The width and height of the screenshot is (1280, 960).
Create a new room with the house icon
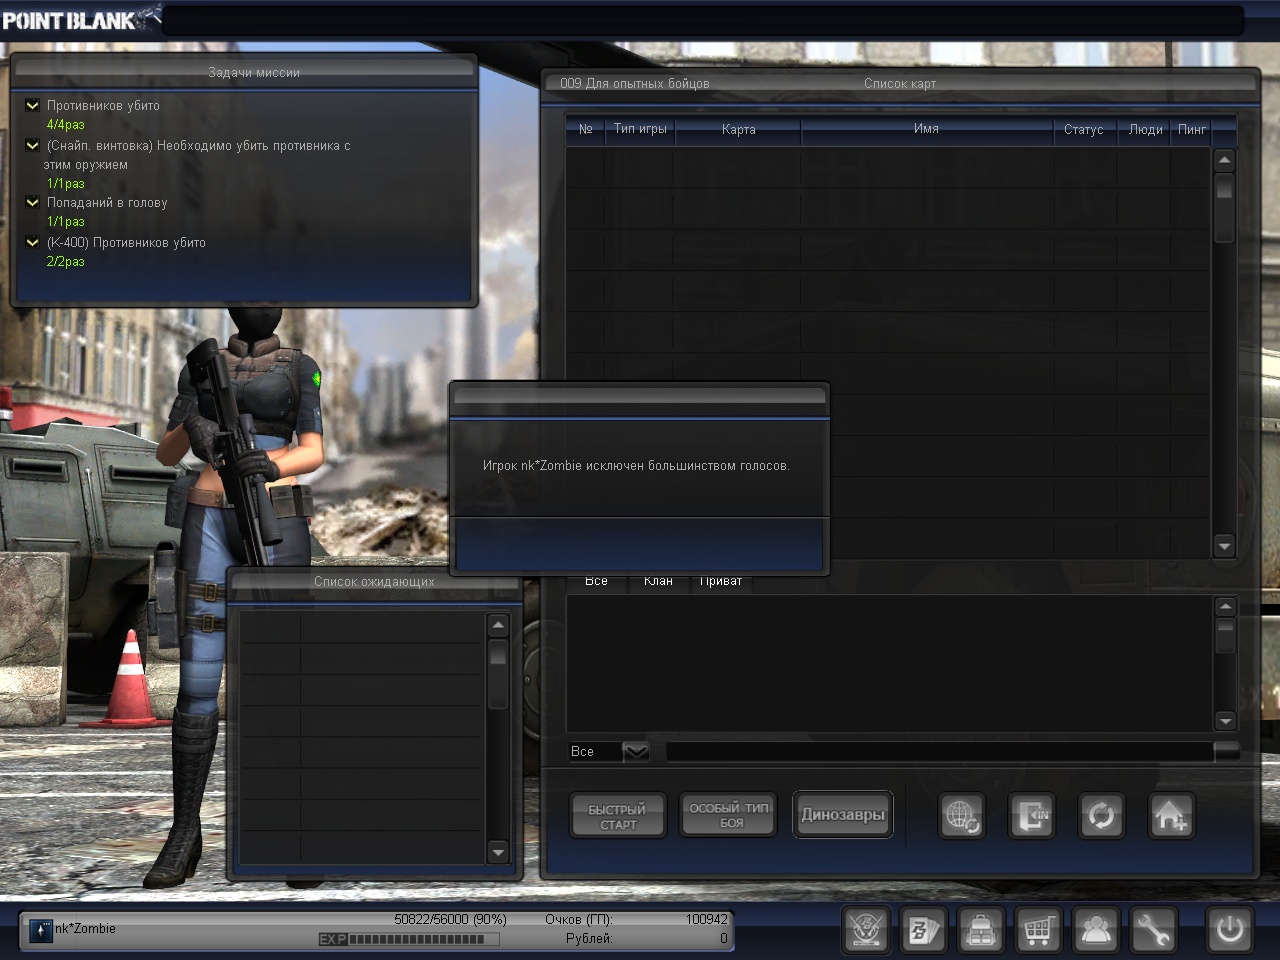tap(1171, 816)
